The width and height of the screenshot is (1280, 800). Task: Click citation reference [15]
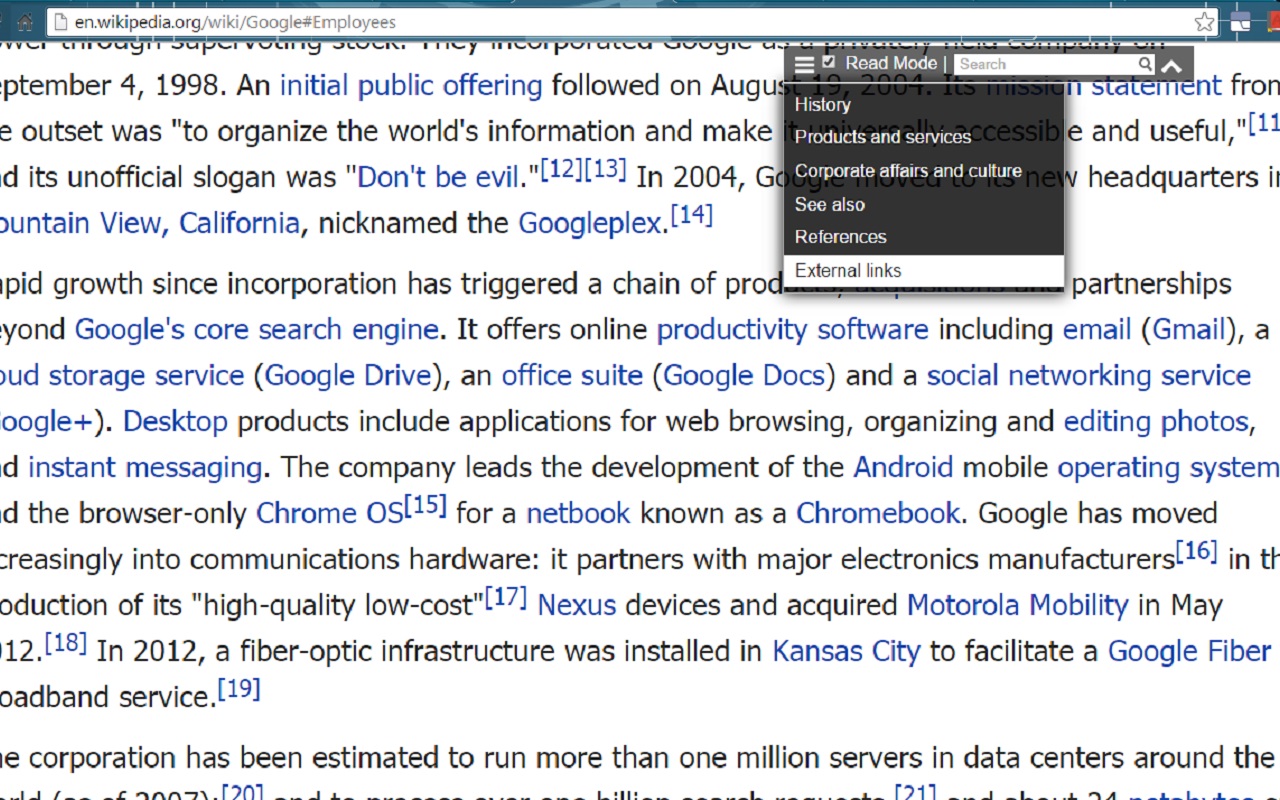pos(425,505)
